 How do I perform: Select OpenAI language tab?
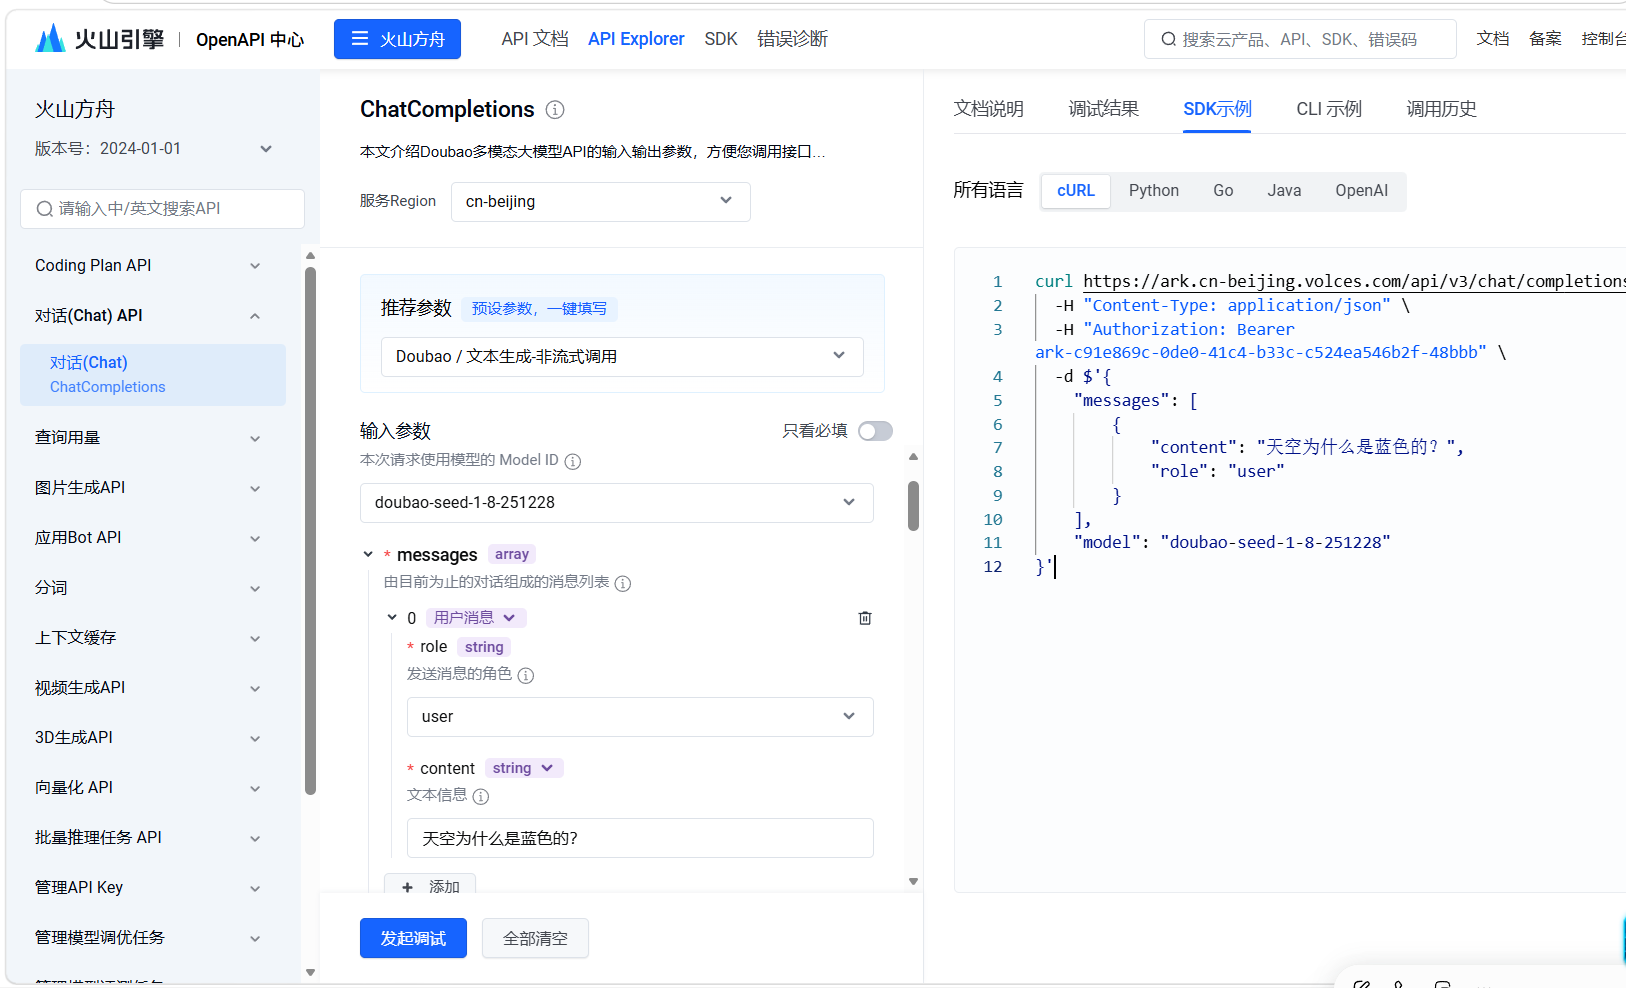point(1361,191)
